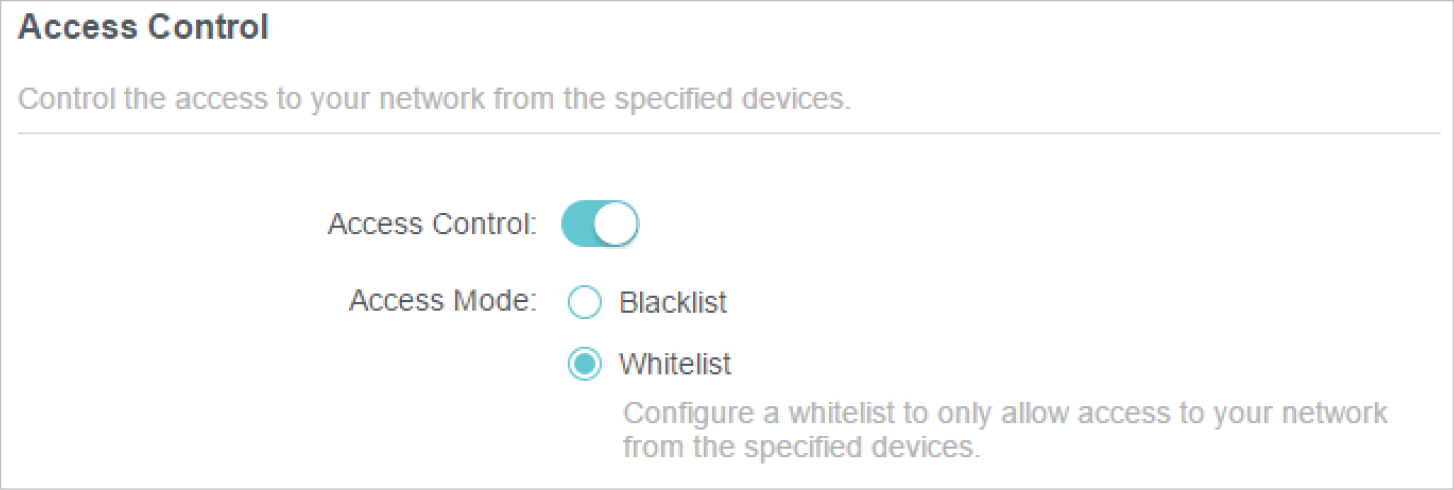Click the "Configure a whitelist" hint text
This screenshot has height=490, width=1454.
coord(1005,414)
